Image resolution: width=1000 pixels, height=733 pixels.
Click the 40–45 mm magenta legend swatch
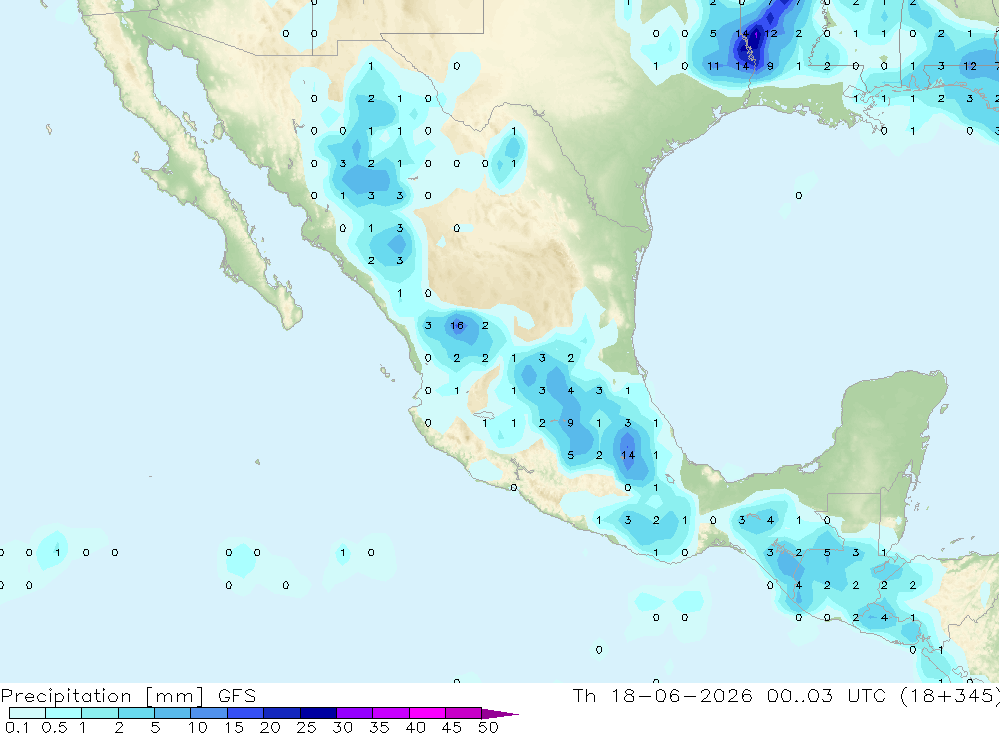427,713
